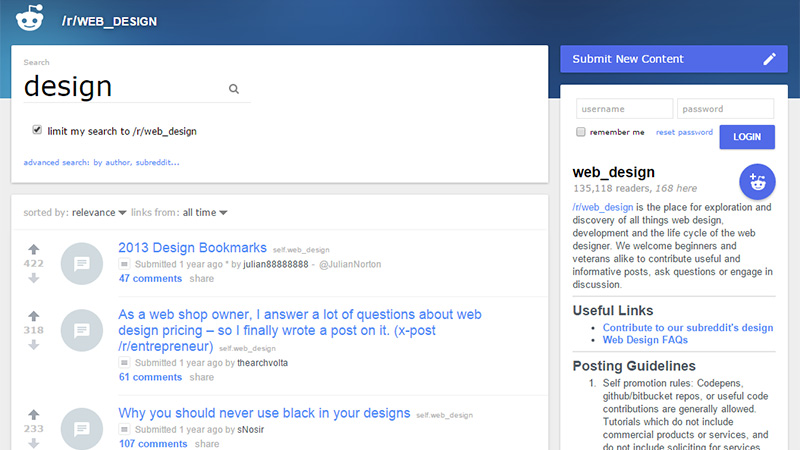This screenshot has width=800, height=450.
Task: Open user thearchvolta's profile
Action: 262,363
